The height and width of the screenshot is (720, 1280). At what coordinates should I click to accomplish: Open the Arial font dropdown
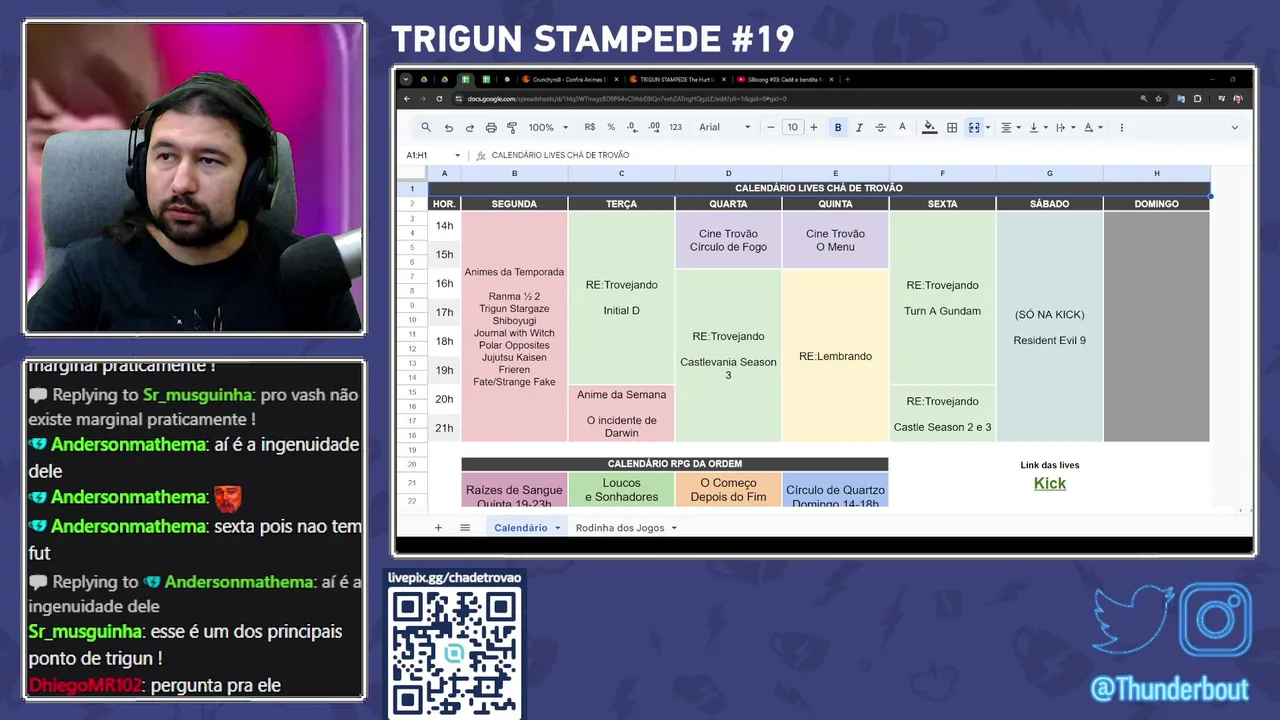click(725, 127)
